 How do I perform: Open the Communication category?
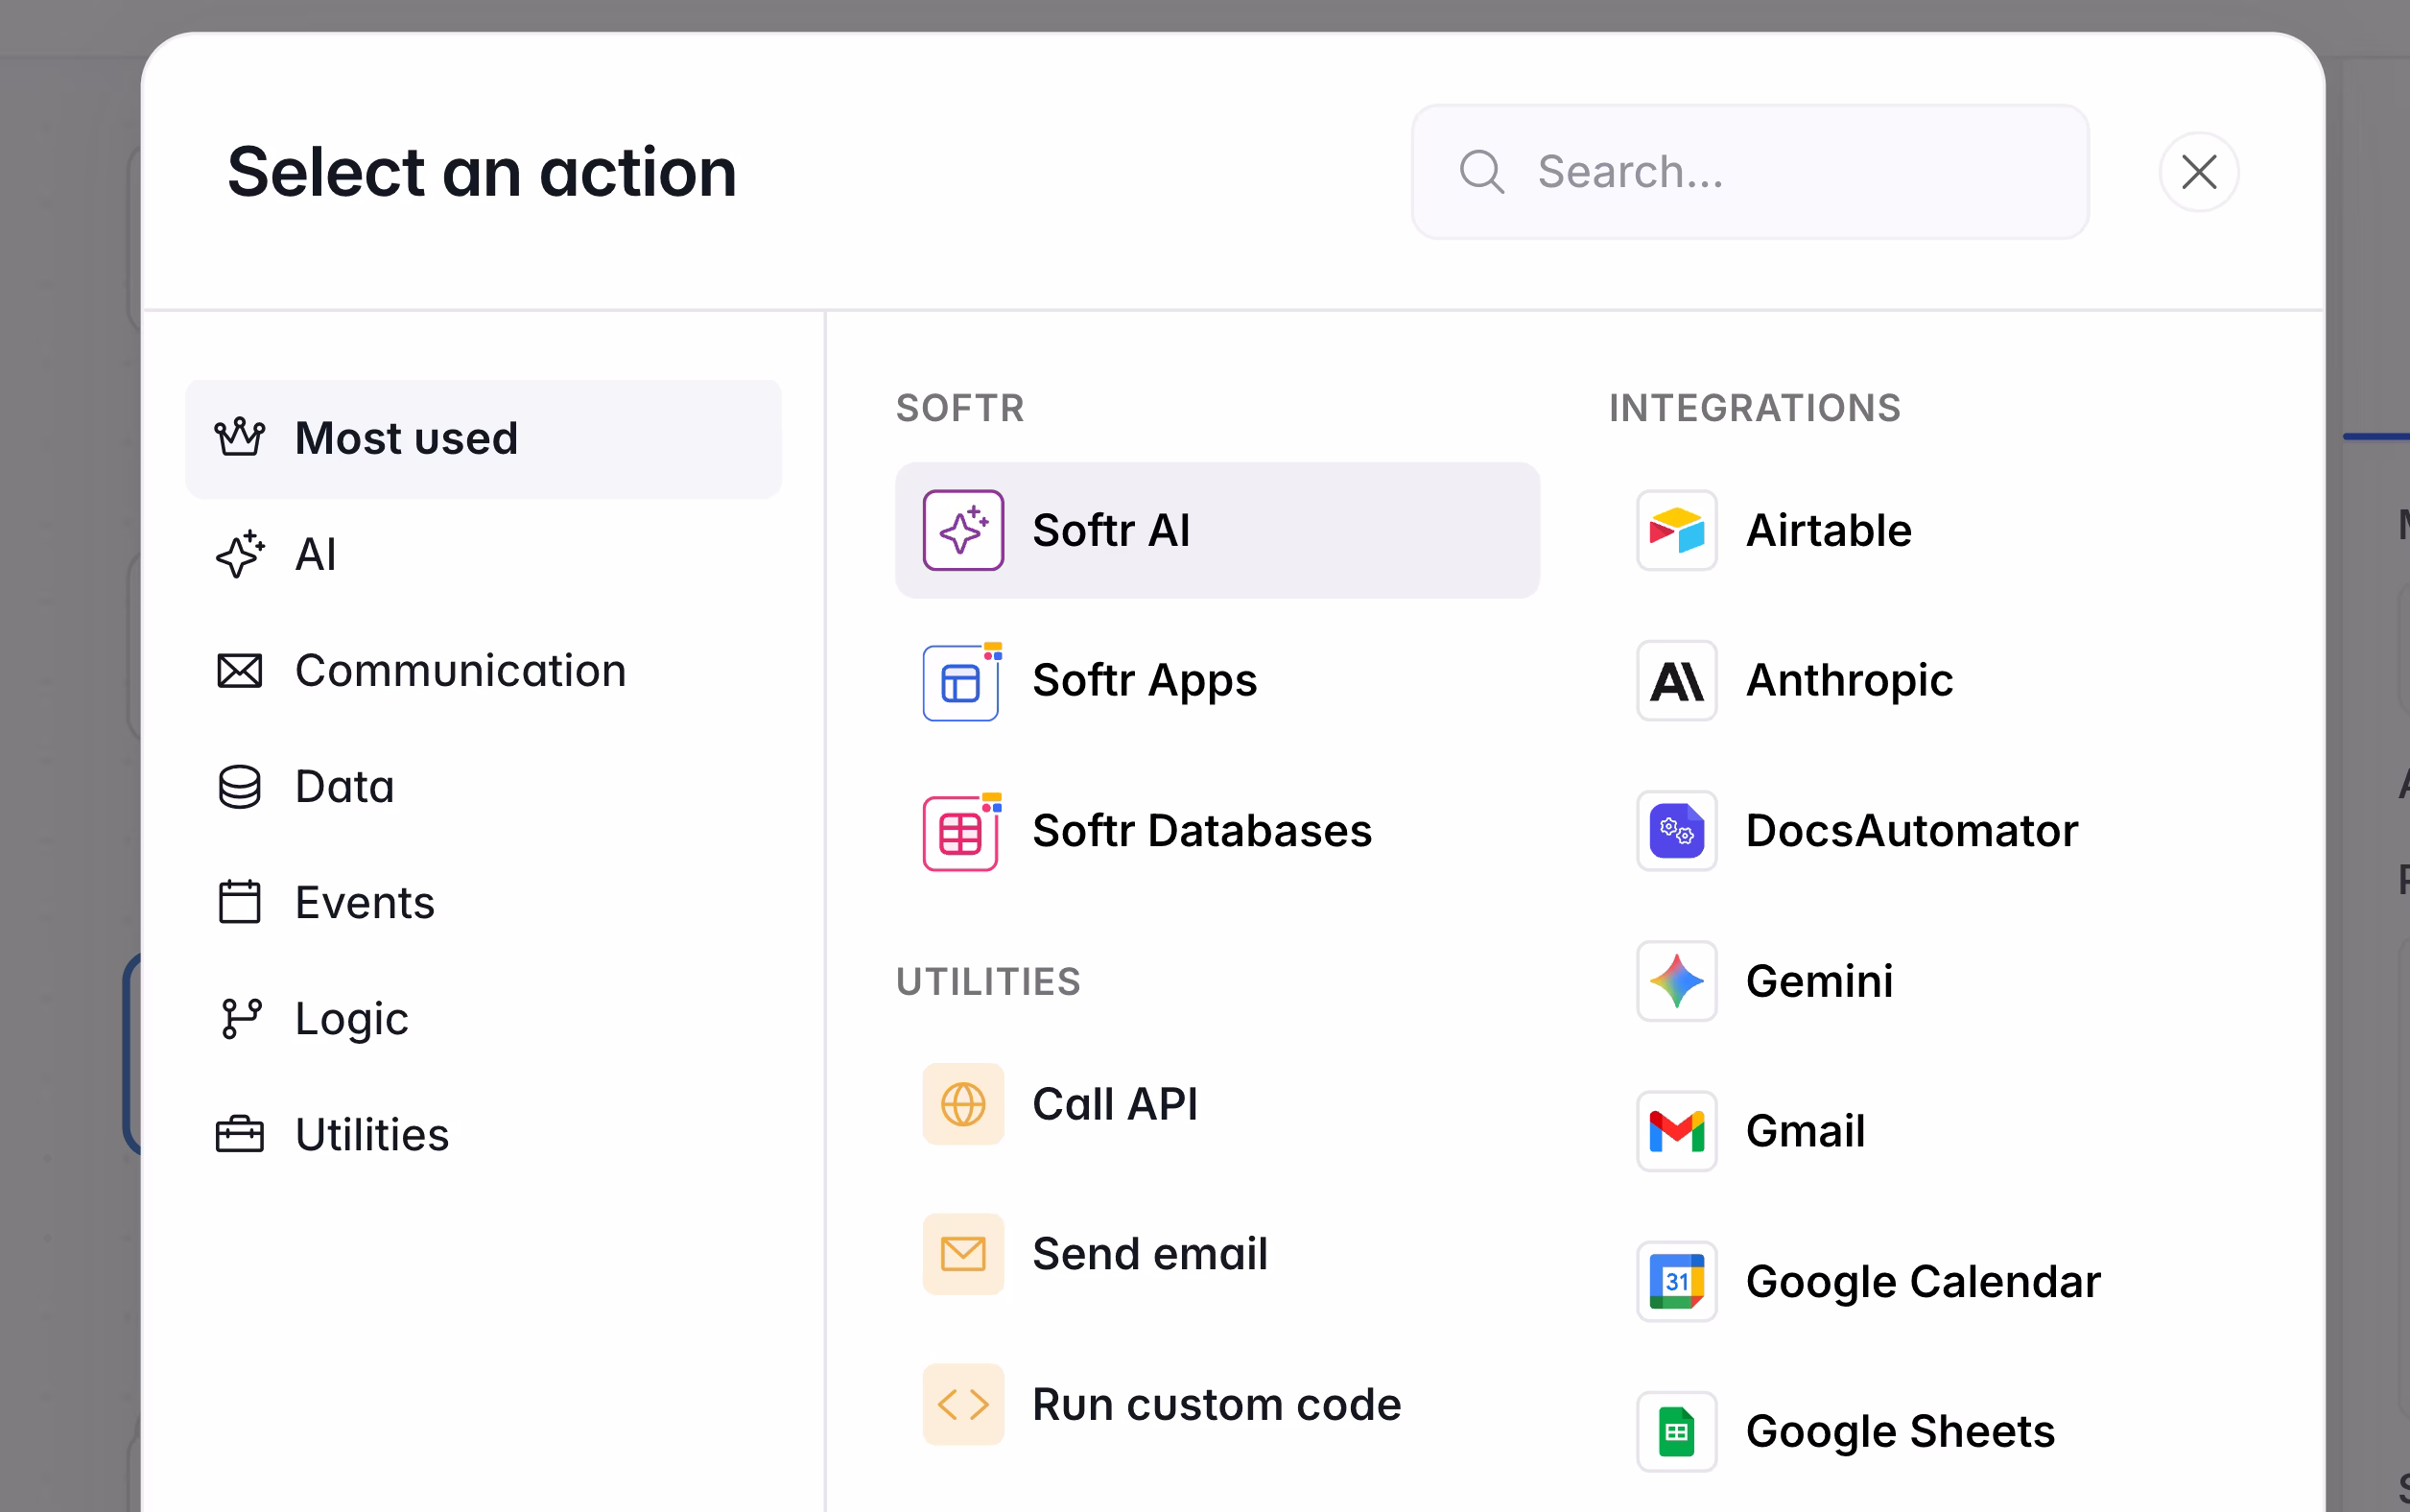tap(459, 670)
